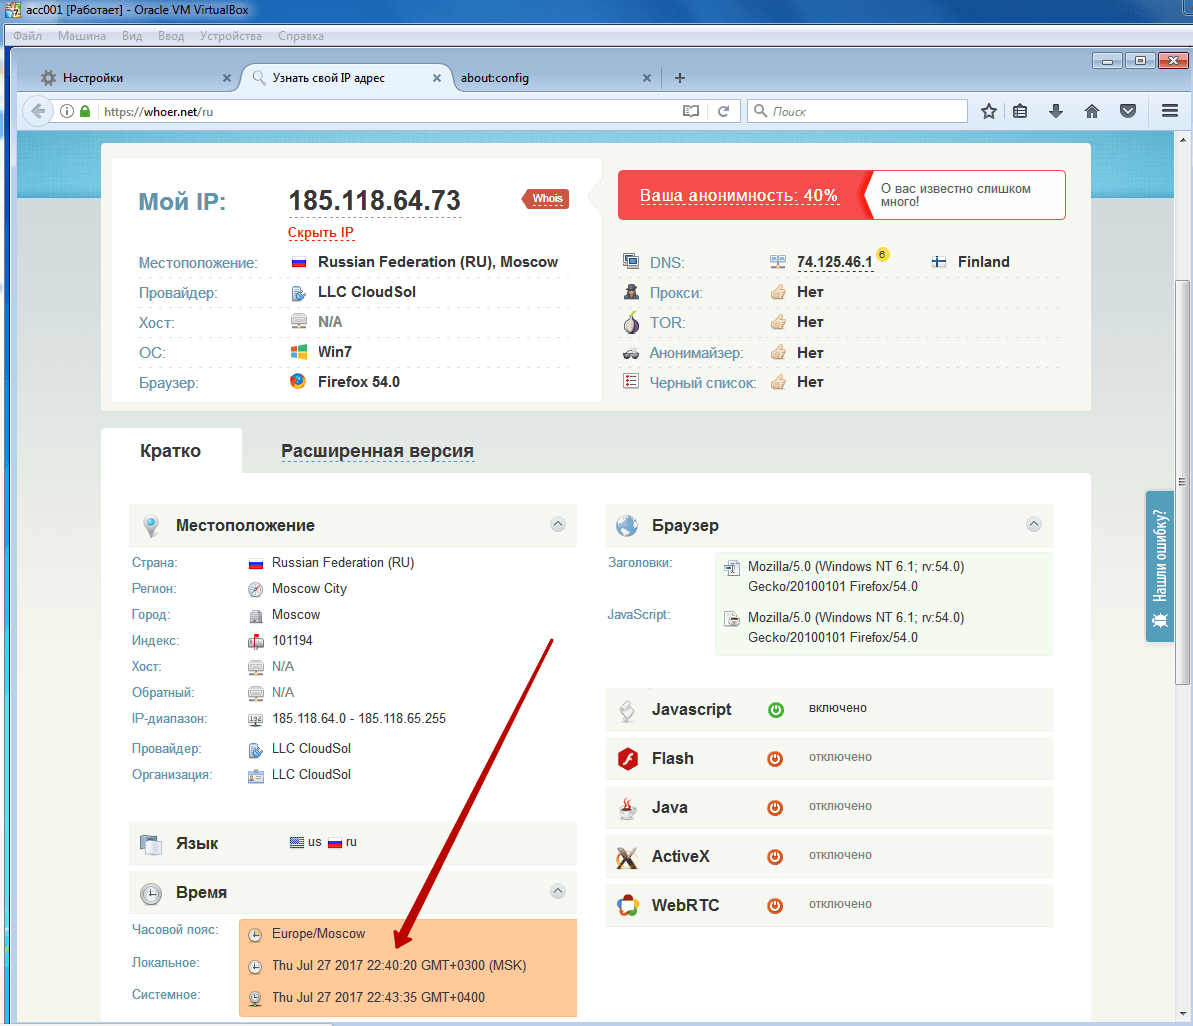
Task: Collapse the Местоположение section
Action: 558,524
